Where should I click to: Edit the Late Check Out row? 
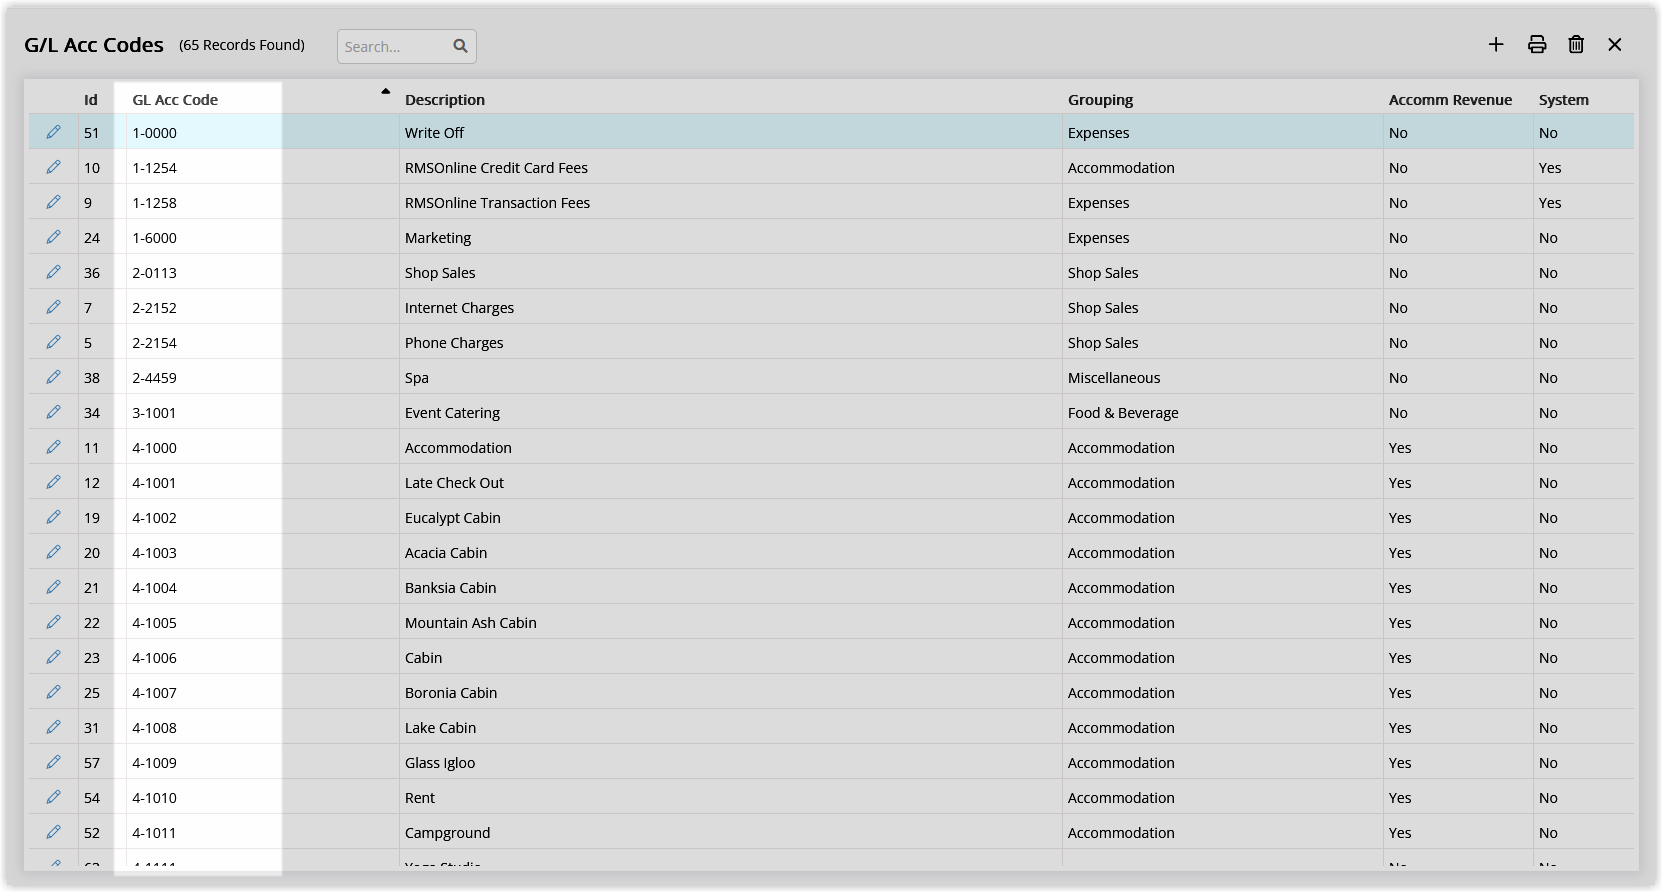54,482
